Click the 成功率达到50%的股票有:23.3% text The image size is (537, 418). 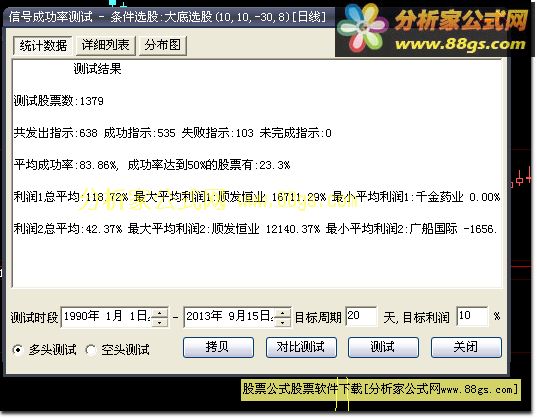pos(209,165)
